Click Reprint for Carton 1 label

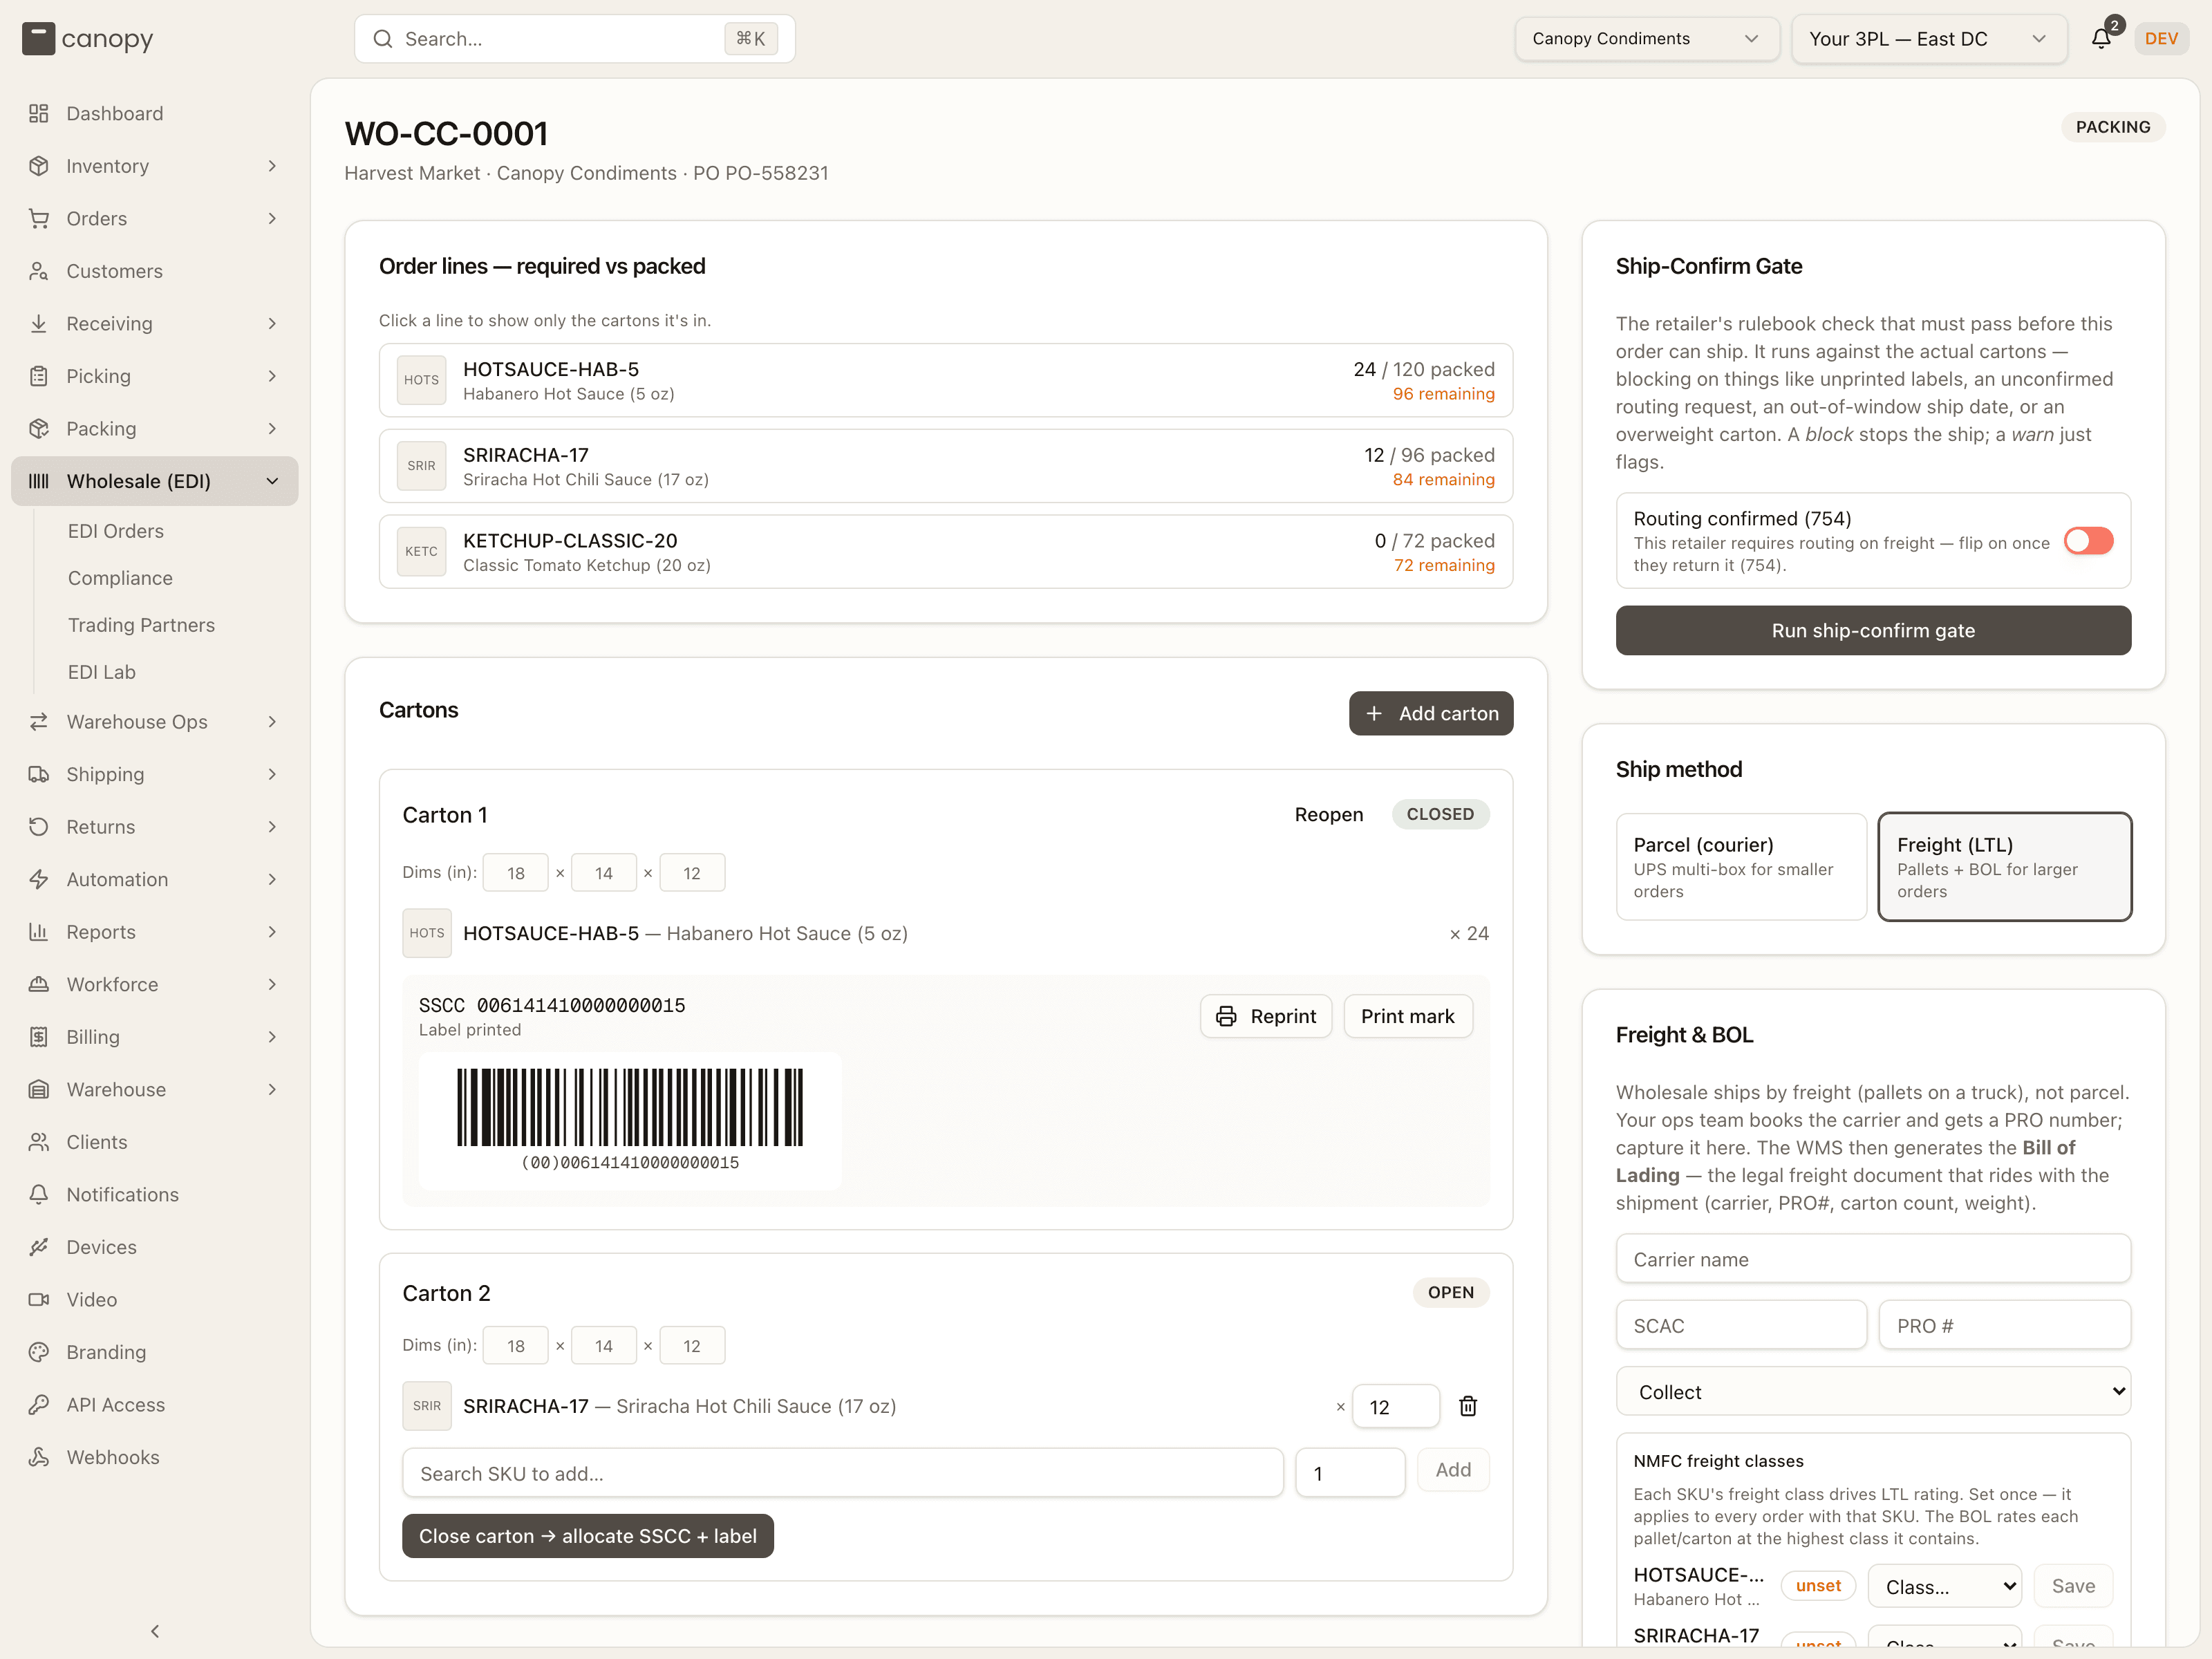click(1266, 1016)
